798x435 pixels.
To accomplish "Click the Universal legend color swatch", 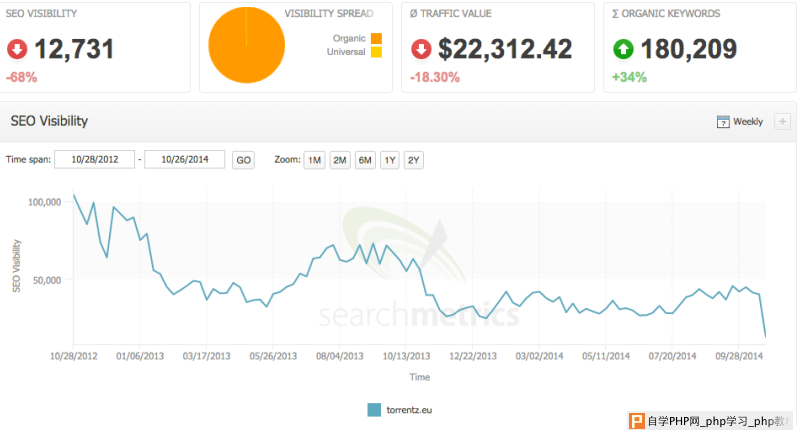I will coord(376,53).
